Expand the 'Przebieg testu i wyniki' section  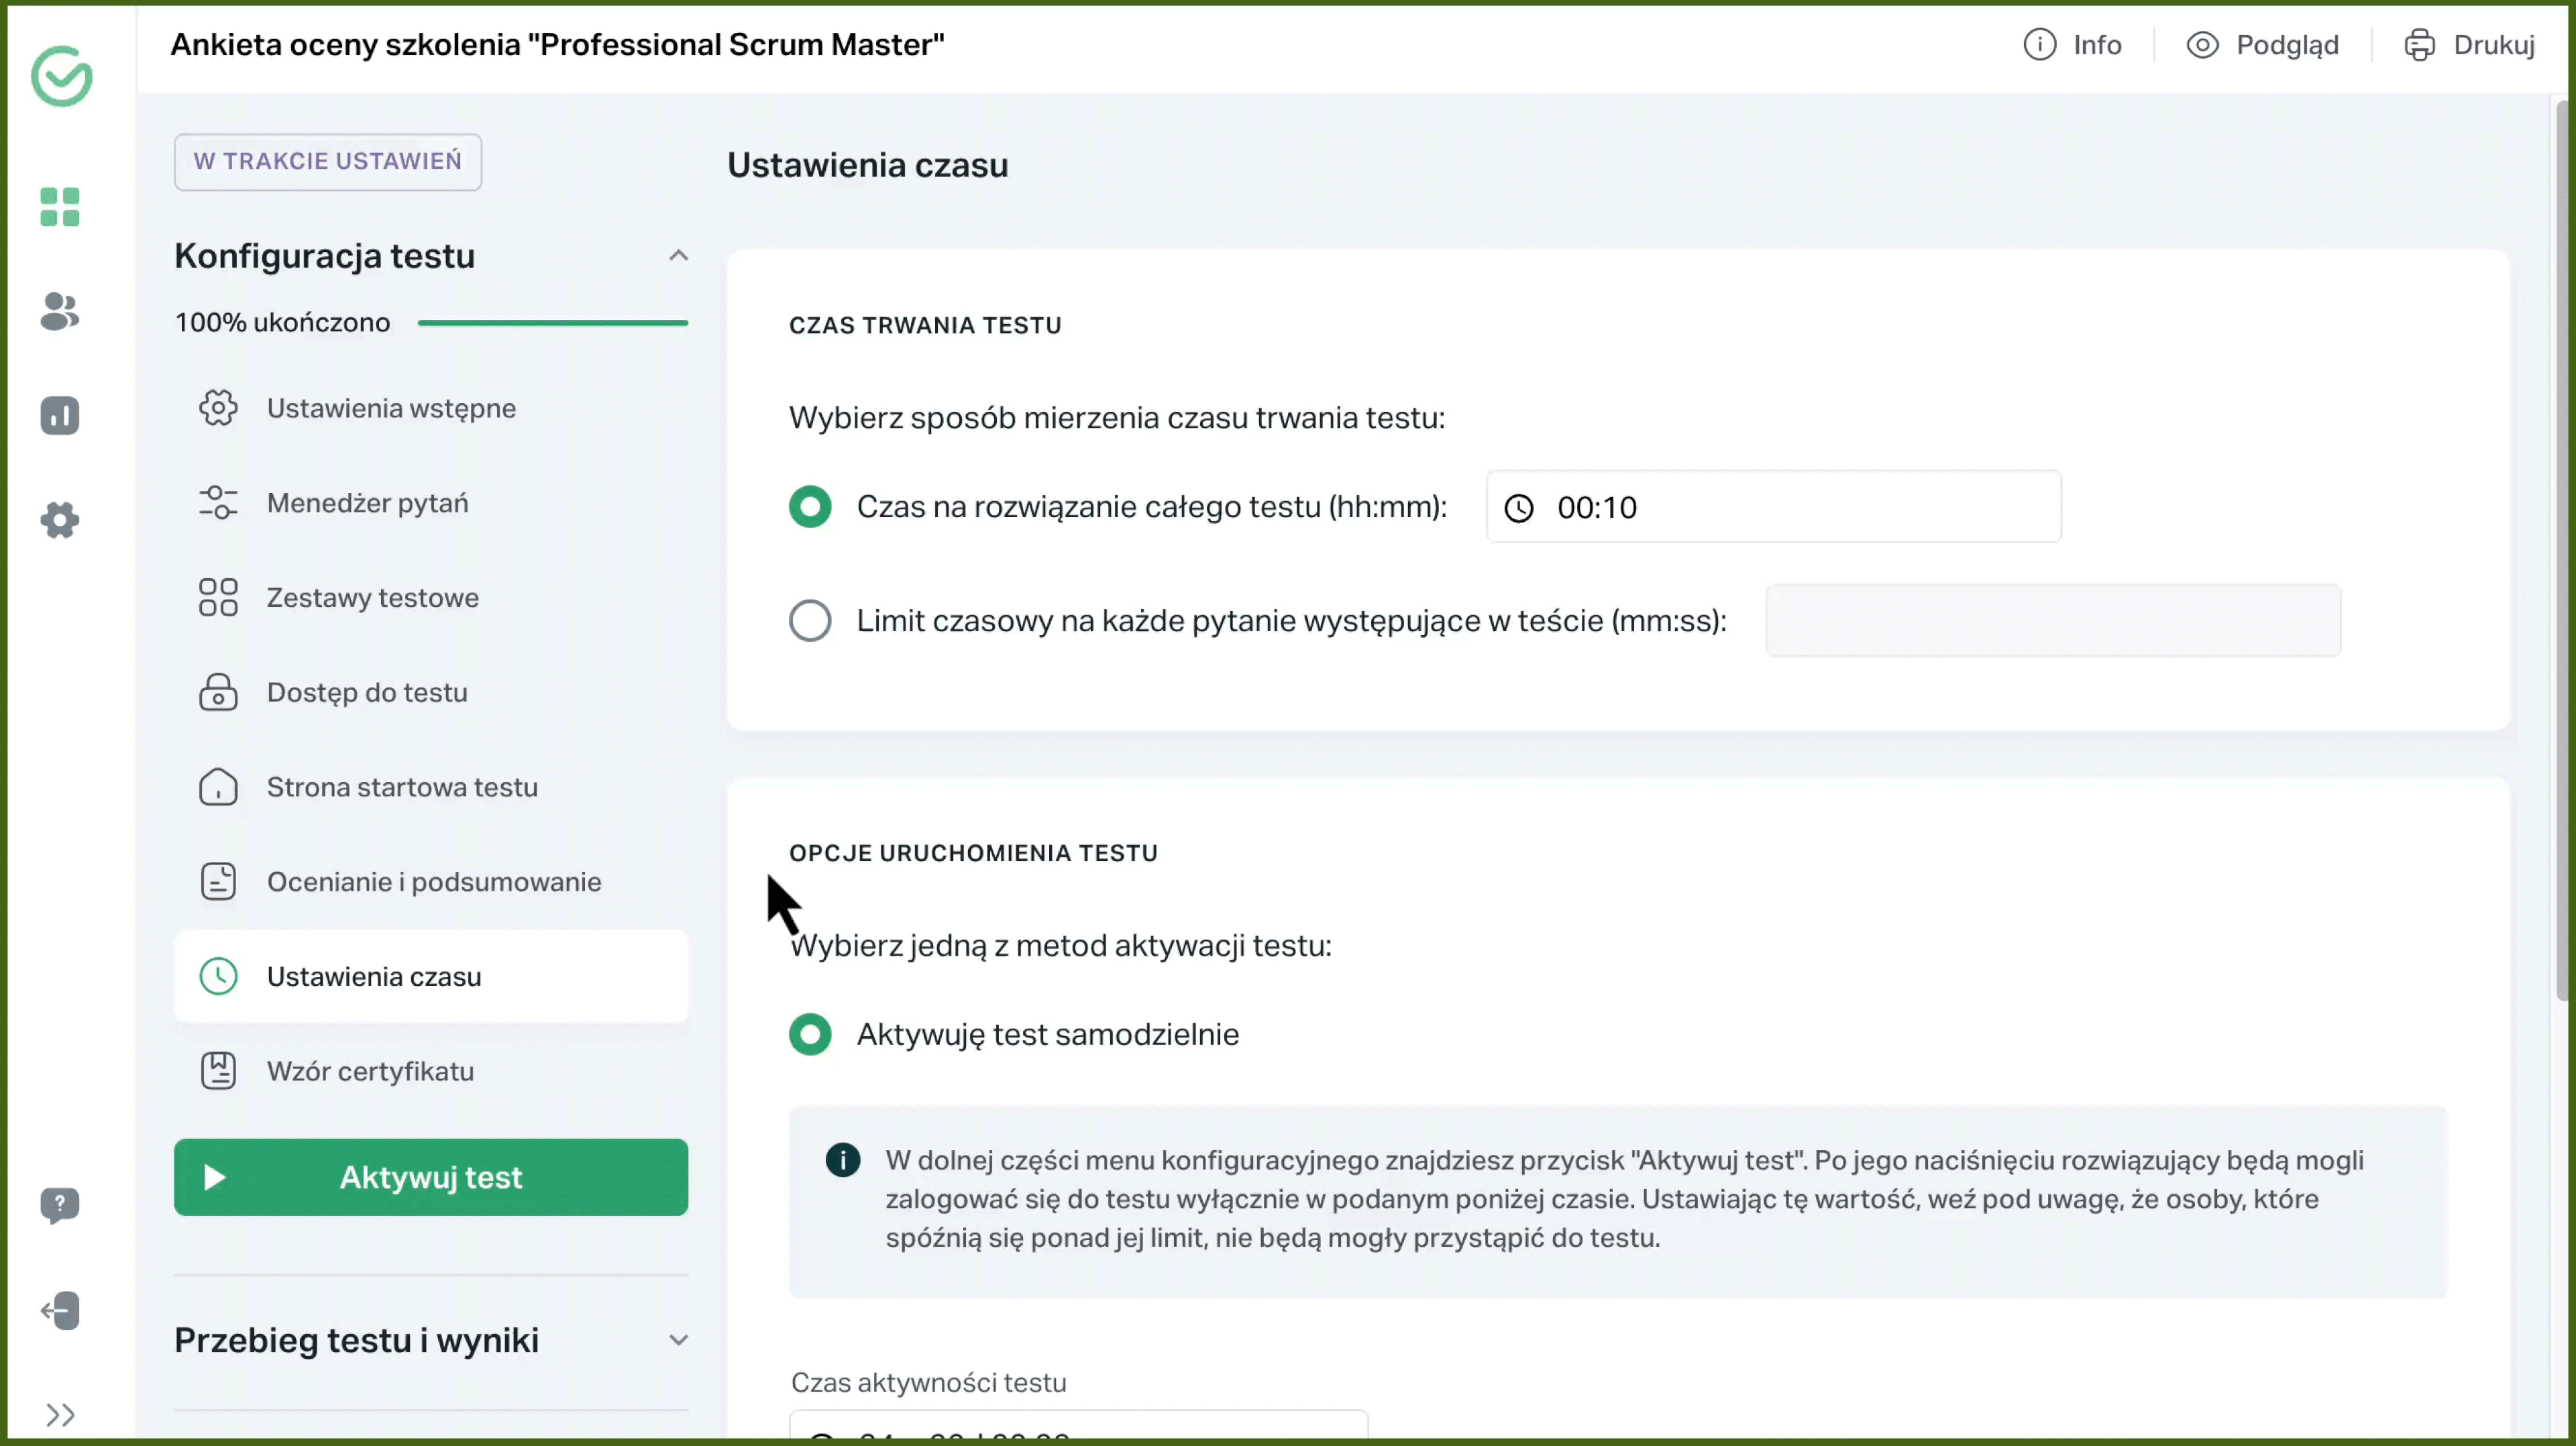[679, 1339]
